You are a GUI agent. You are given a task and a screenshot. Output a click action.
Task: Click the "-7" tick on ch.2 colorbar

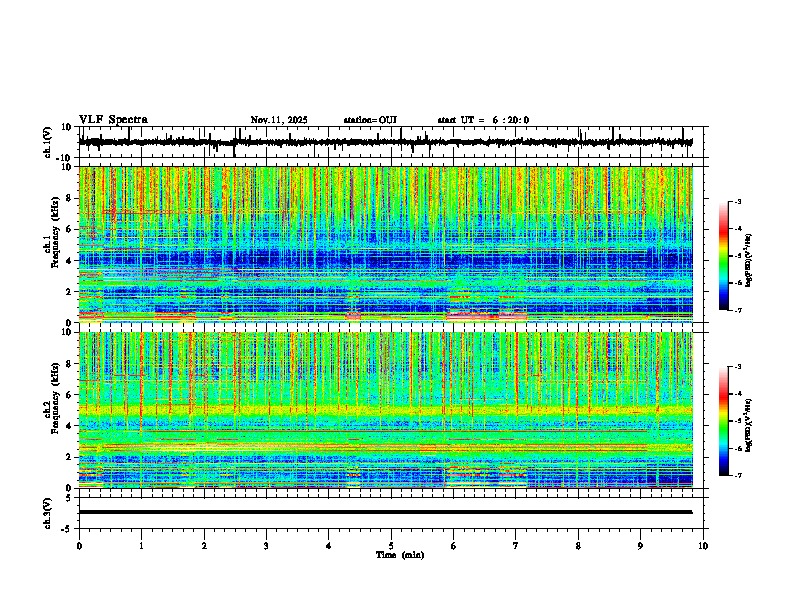pos(737,476)
